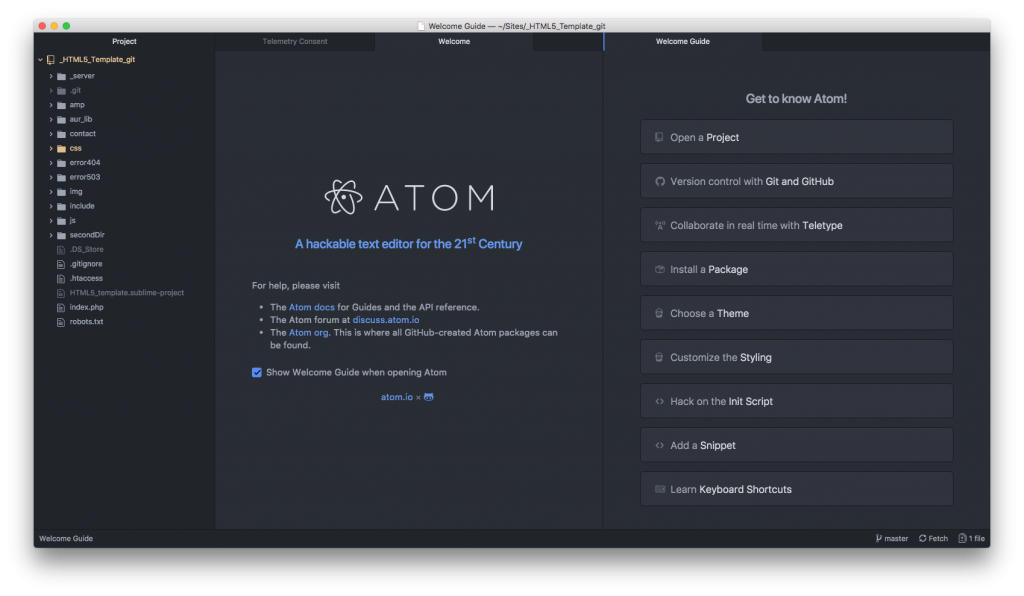Expand Version control with Git and GitHub
Viewport: 1024px width, 596px height.
pyautogui.click(x=796, y=181)
